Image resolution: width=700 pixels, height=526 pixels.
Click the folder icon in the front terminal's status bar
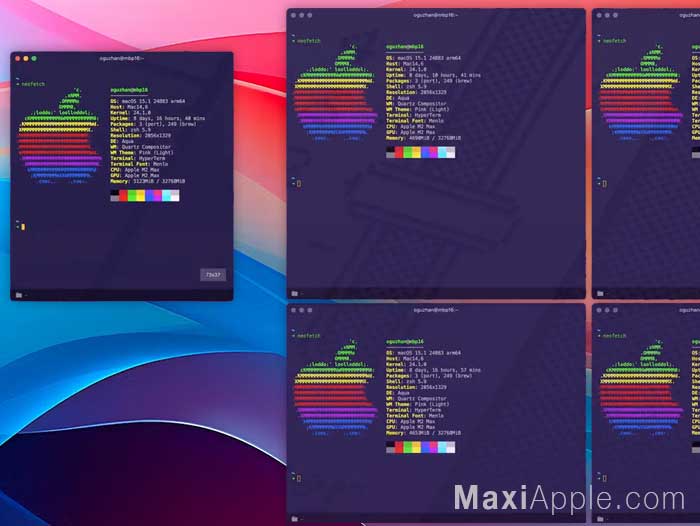(19, 295)
